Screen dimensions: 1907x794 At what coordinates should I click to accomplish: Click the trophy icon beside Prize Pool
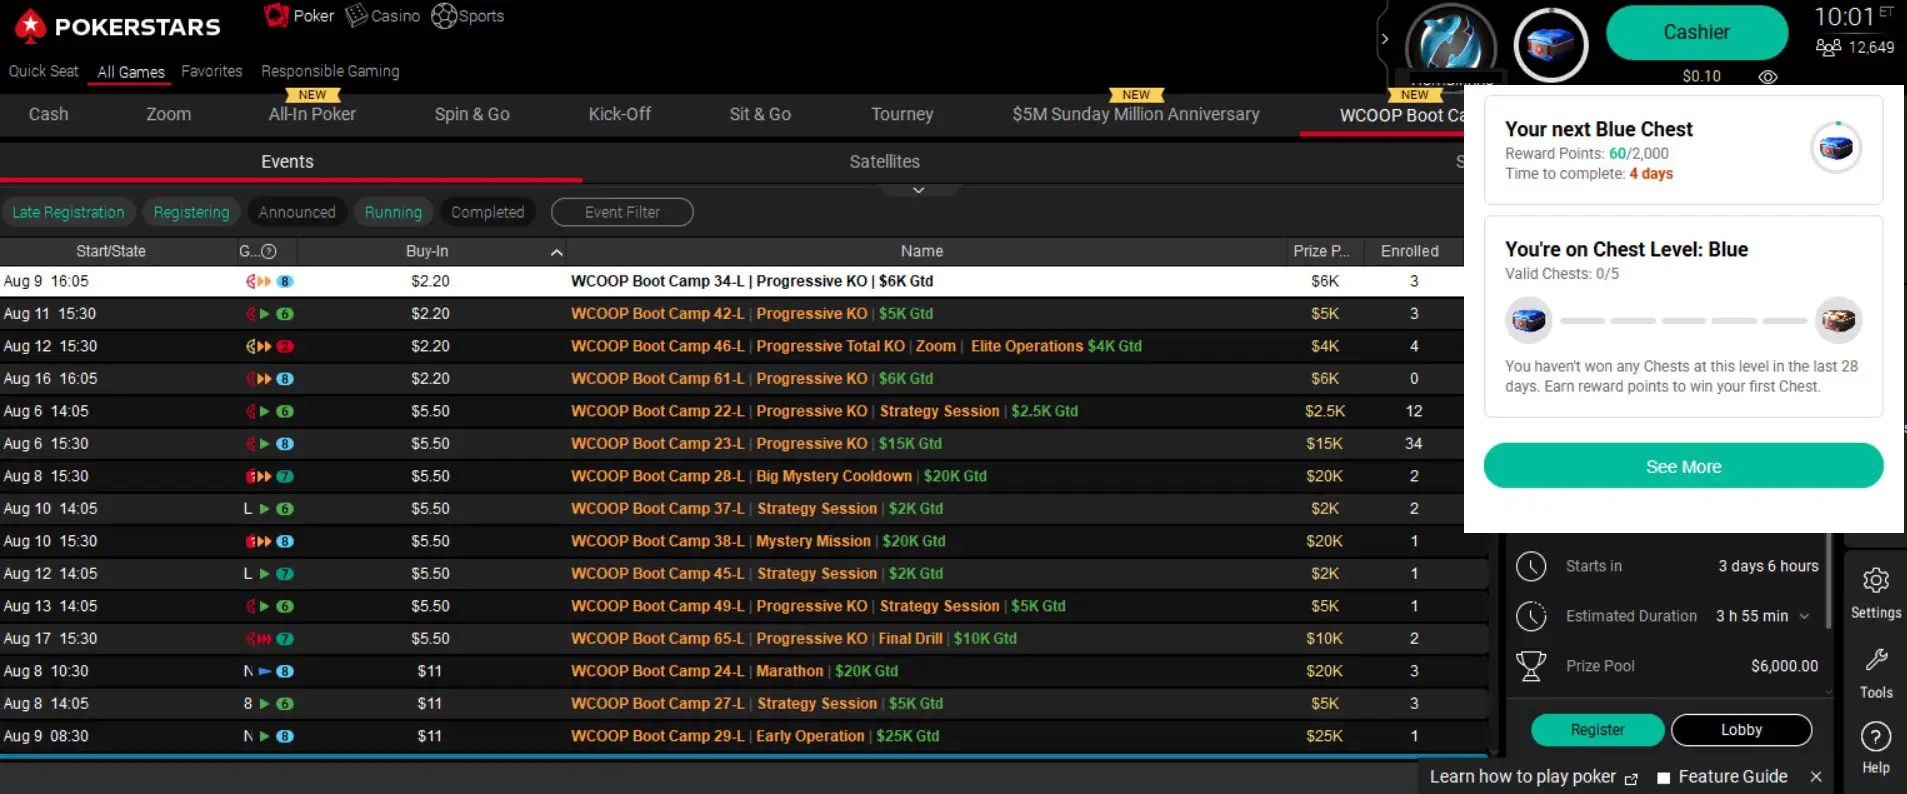click(x=1531, y=666)
